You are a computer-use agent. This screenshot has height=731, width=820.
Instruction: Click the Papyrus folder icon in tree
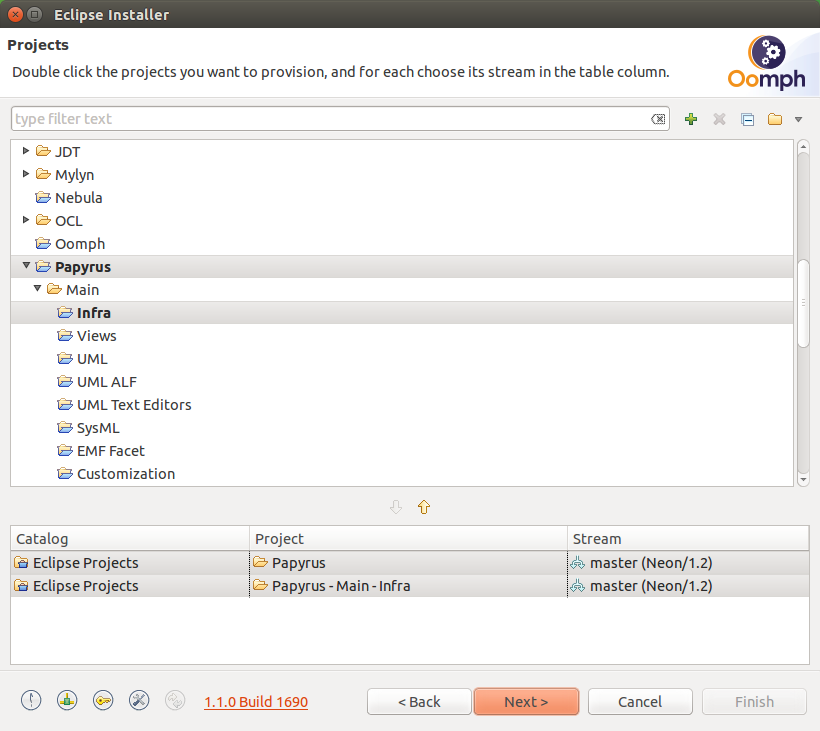[x=43, y=266]
